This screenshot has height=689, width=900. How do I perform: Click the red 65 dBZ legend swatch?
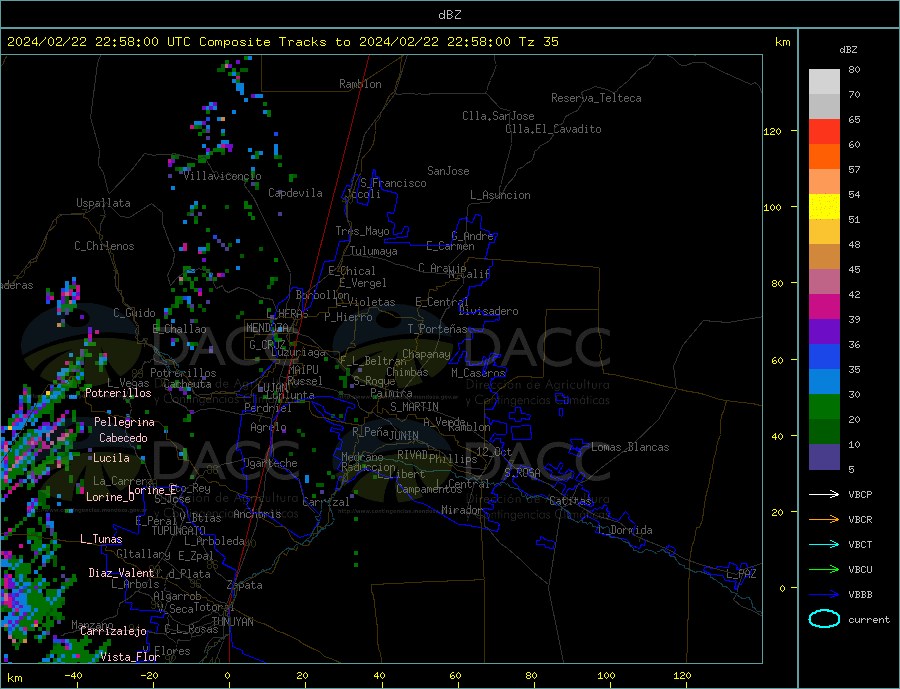[824, 131]
